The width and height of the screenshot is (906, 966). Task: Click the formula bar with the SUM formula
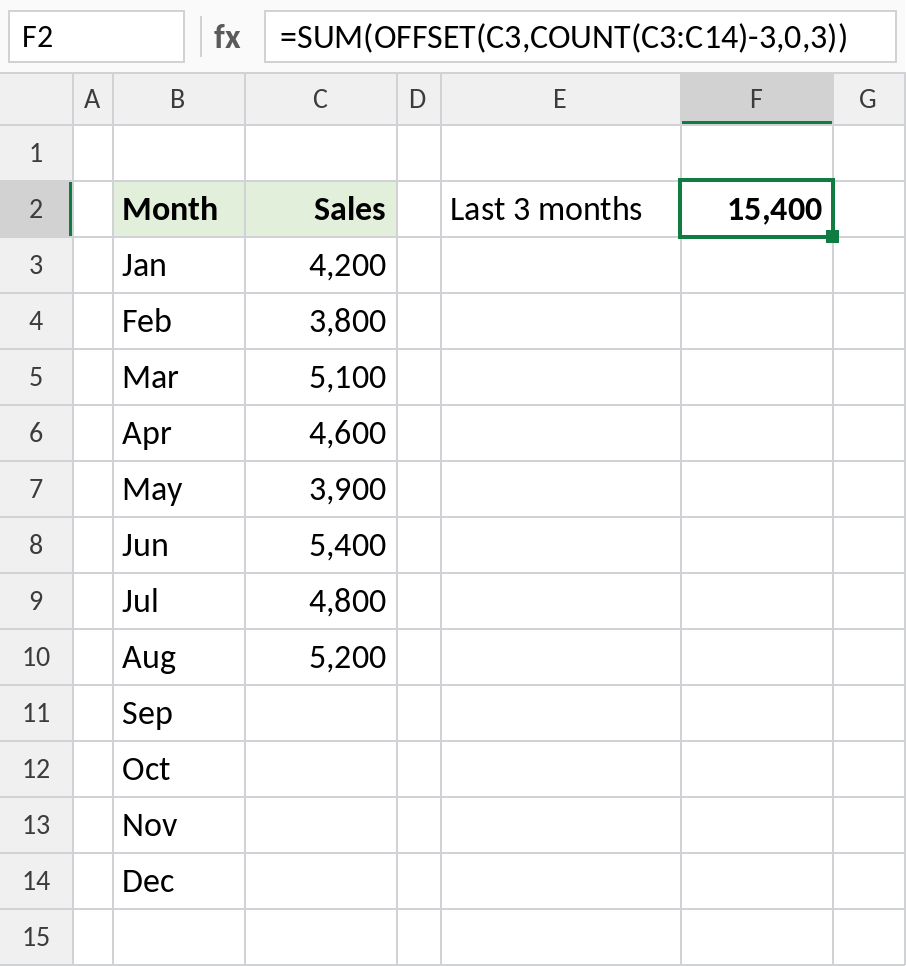pyautogui.click(x=580, y=37)
